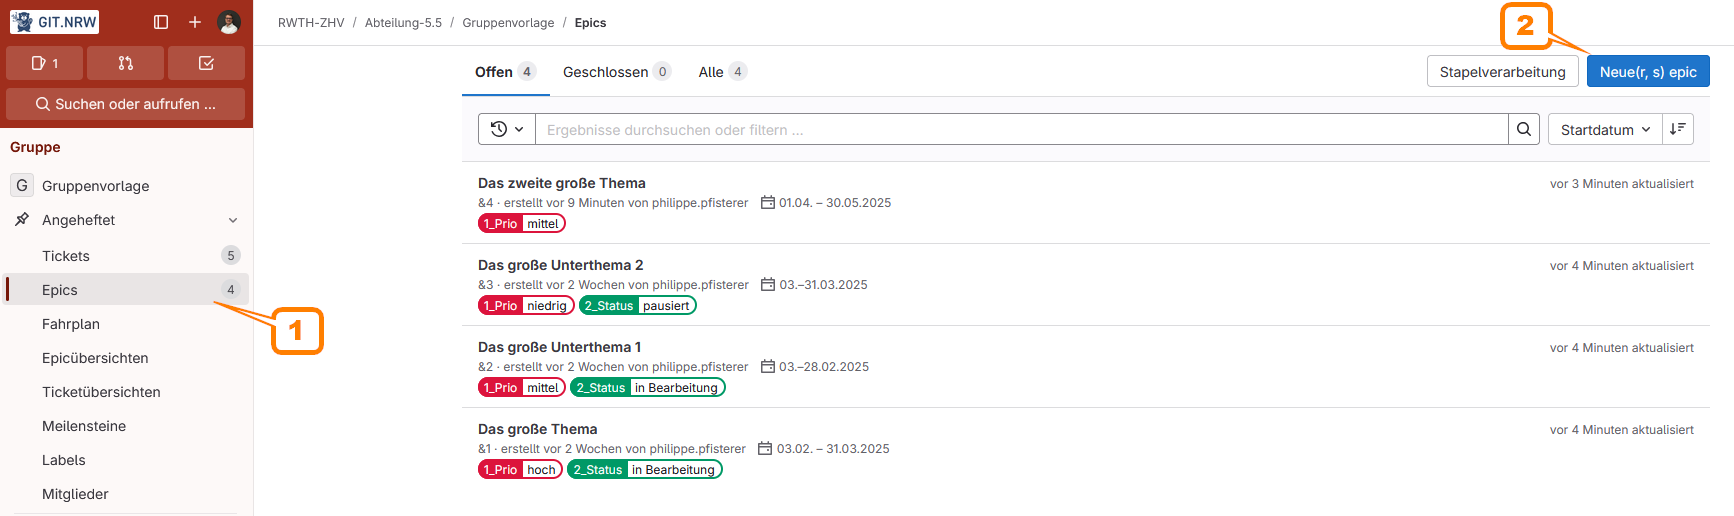Screen dimensions: 1734x516
Task: Toggle the sidebar collapse icon
Action: (x=161, y=22)
